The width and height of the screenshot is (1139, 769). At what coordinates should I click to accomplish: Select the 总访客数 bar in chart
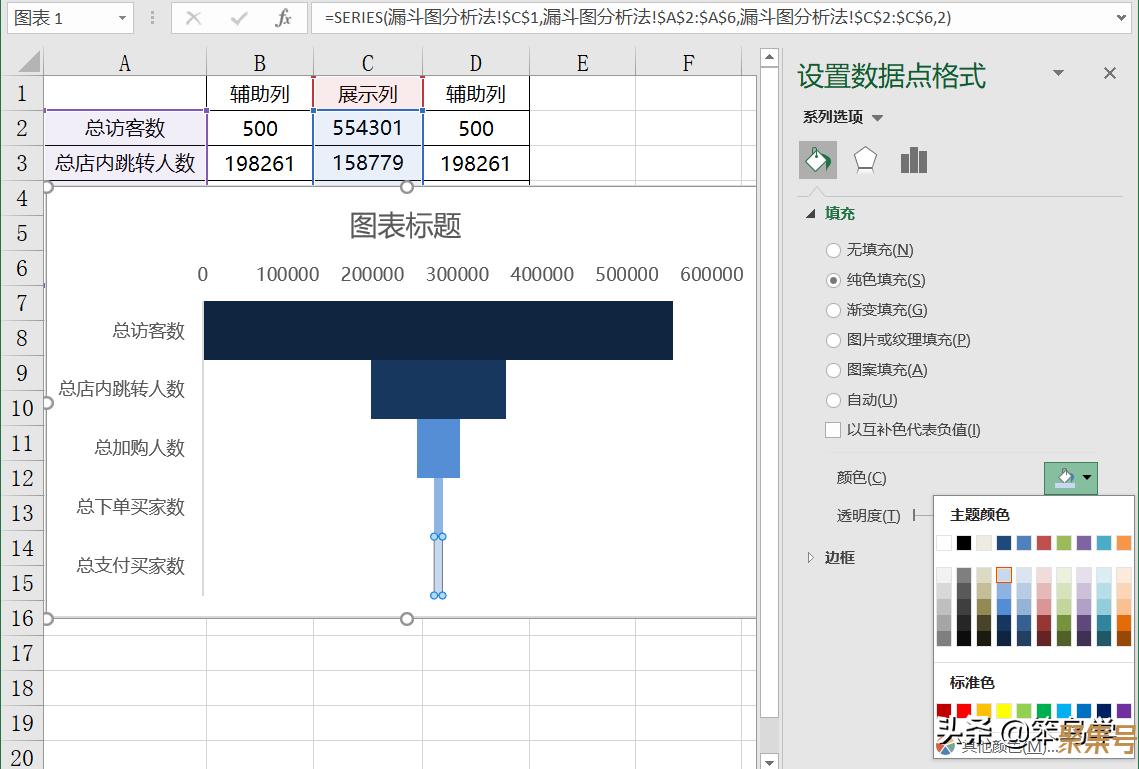tap(438, 330)
